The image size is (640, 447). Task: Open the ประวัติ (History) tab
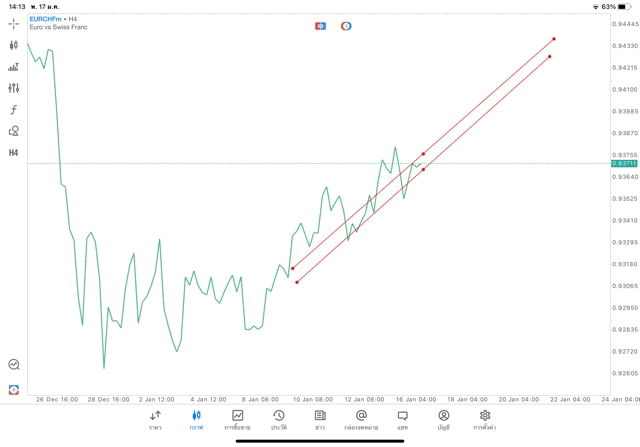[x=279, y=419]
